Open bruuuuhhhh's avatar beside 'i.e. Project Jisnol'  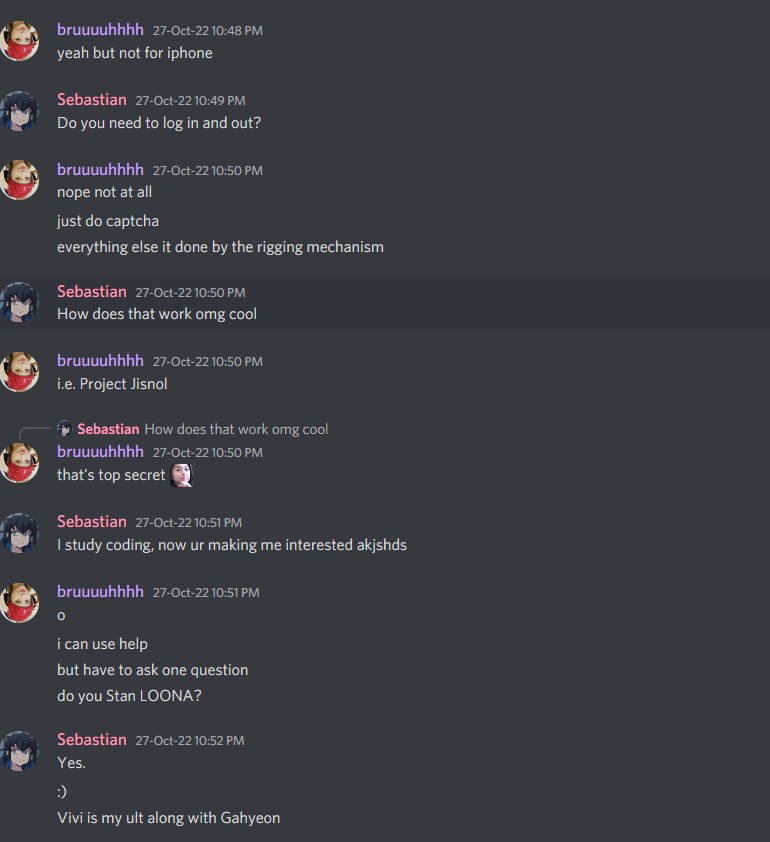[x=19, y=372]
